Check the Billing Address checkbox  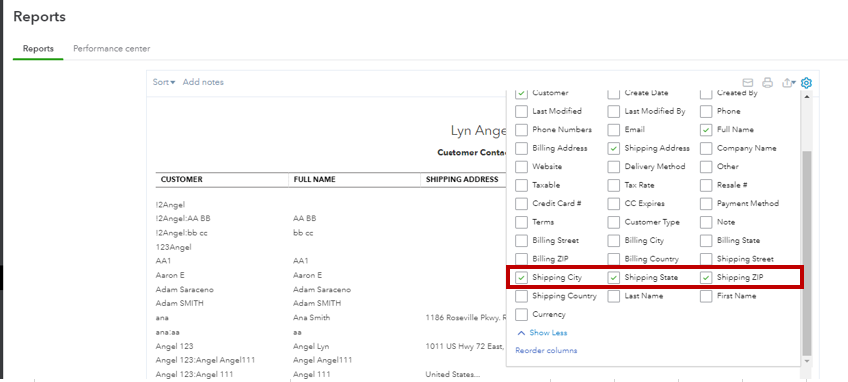[521, 148]
